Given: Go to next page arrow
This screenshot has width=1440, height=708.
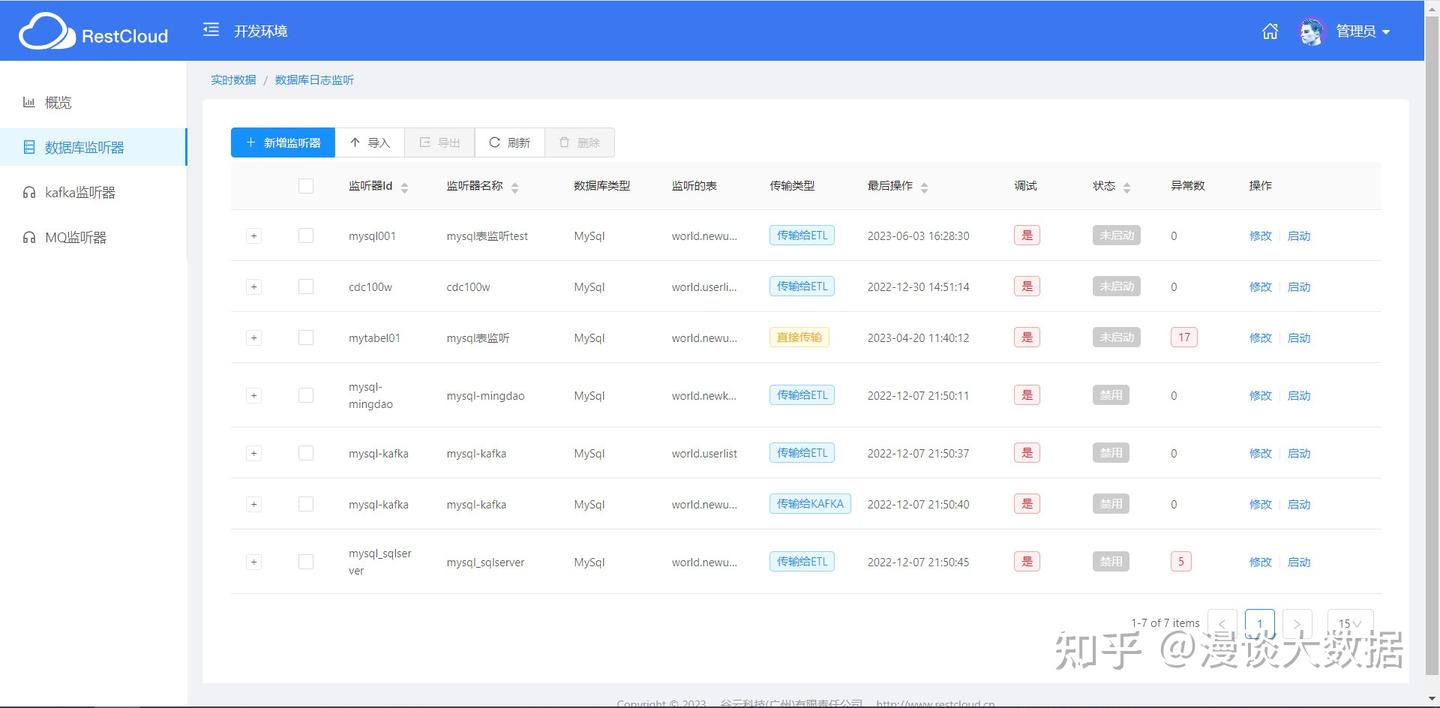Looking at the screenshot, I should click(x=1297, y=624).
